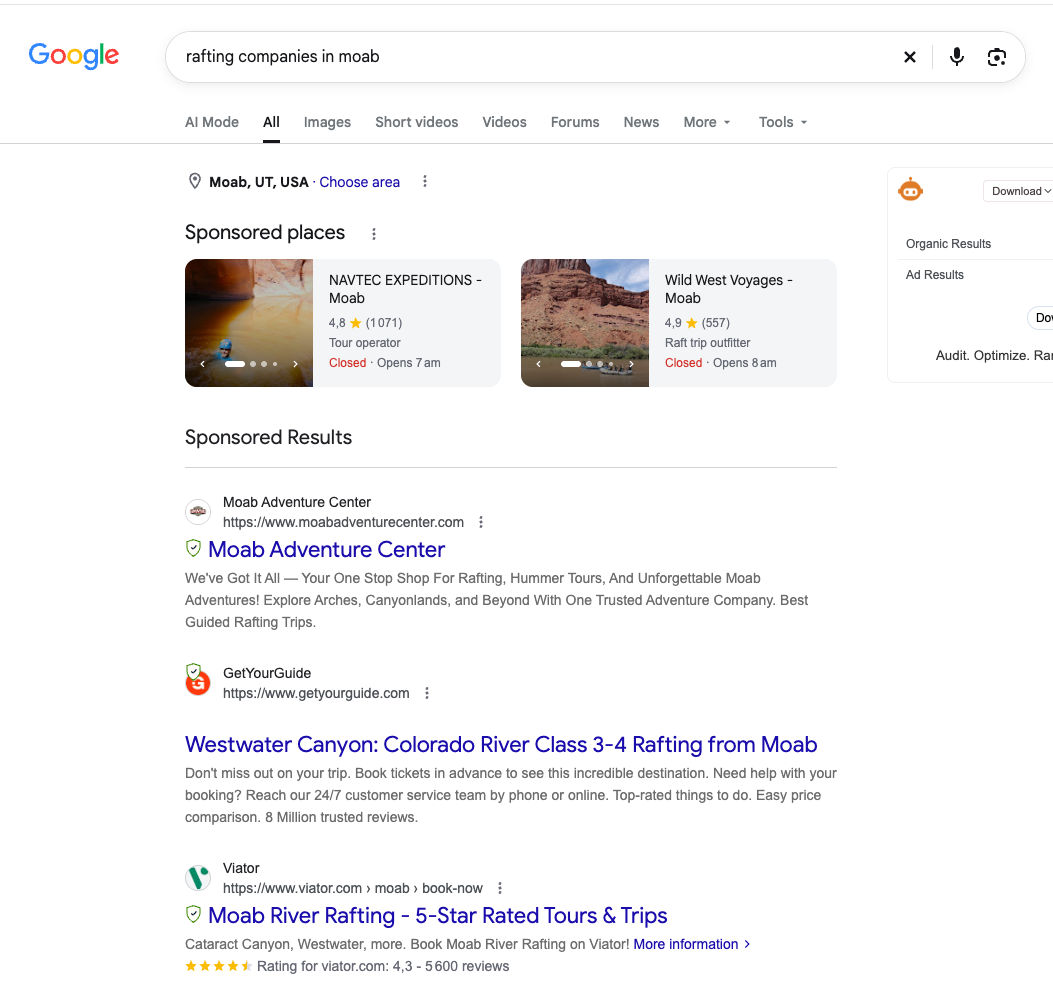1053x996 pixels.
Task: Click the Raft trip outfitter label
Action: [708, 343]
